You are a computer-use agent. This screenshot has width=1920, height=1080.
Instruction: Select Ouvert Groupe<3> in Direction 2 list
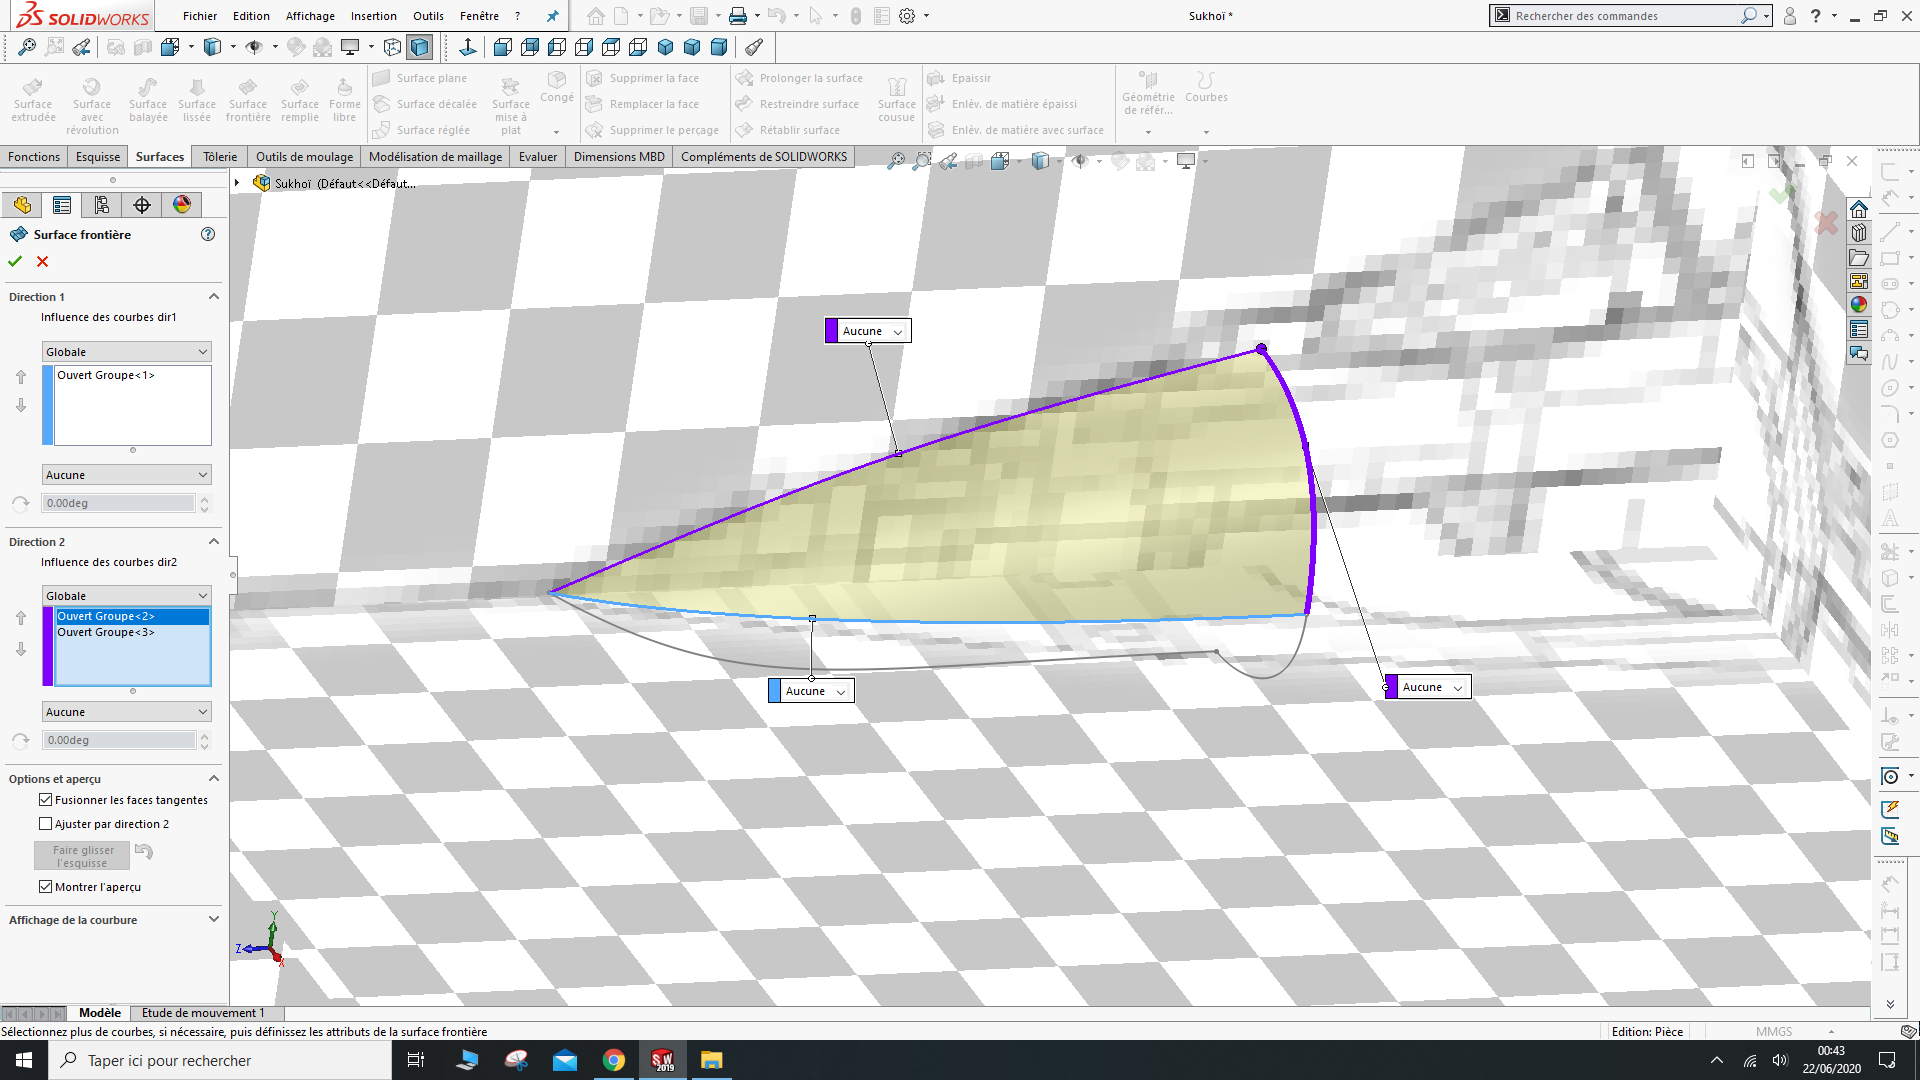106,632
